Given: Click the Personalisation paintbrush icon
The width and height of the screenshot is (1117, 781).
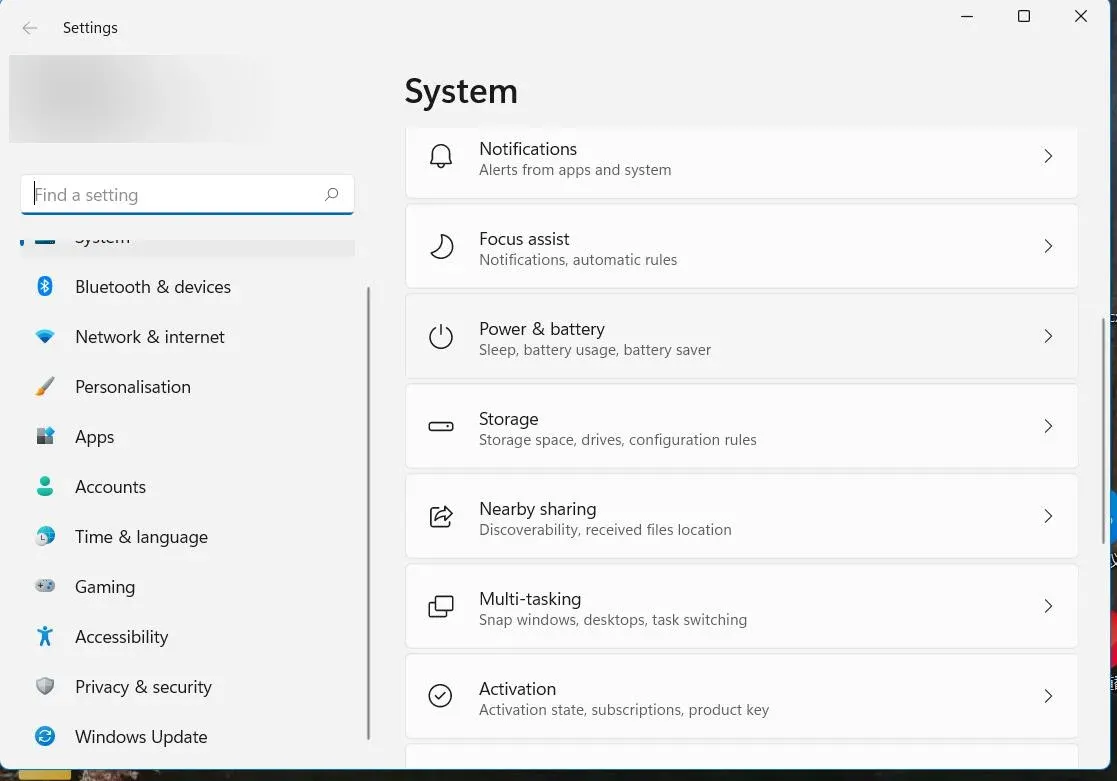Looking at the screenshot, I should click(x=45, y=386).
